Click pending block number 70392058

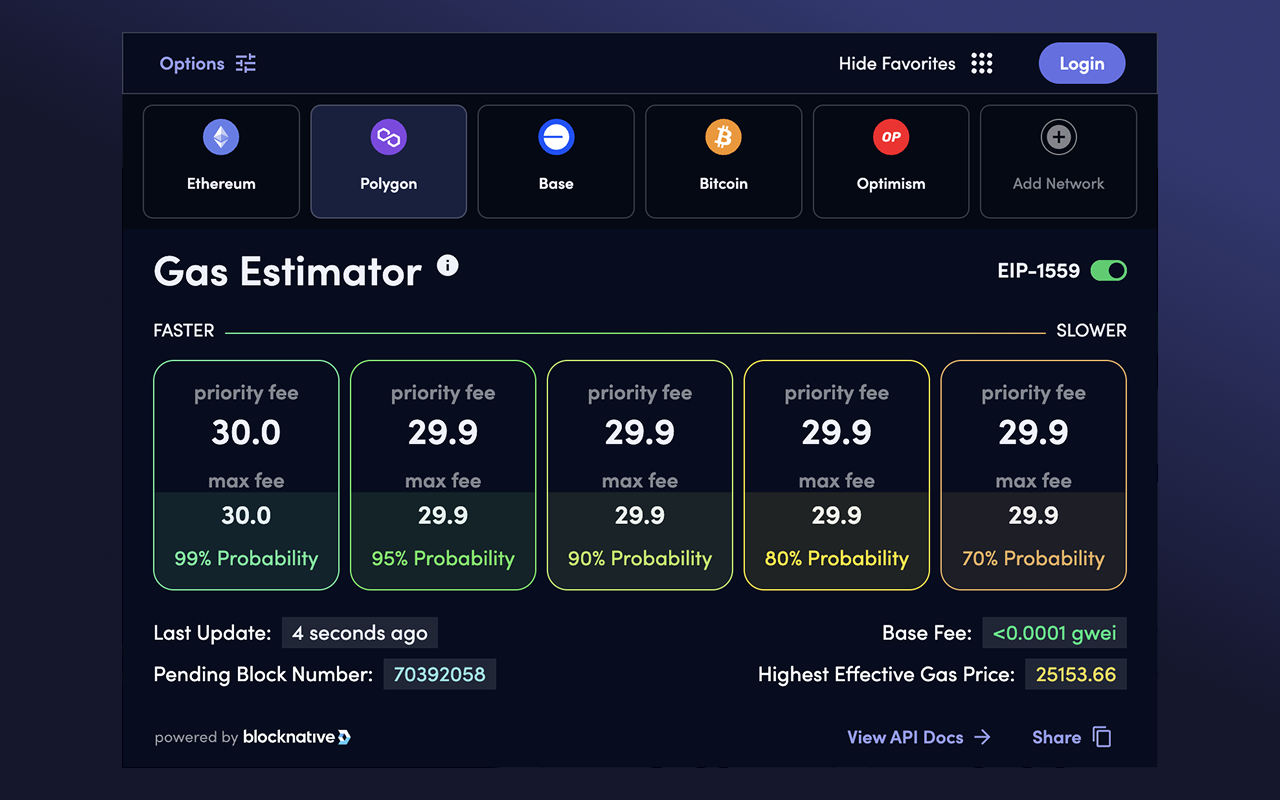[x=440, y=674]
